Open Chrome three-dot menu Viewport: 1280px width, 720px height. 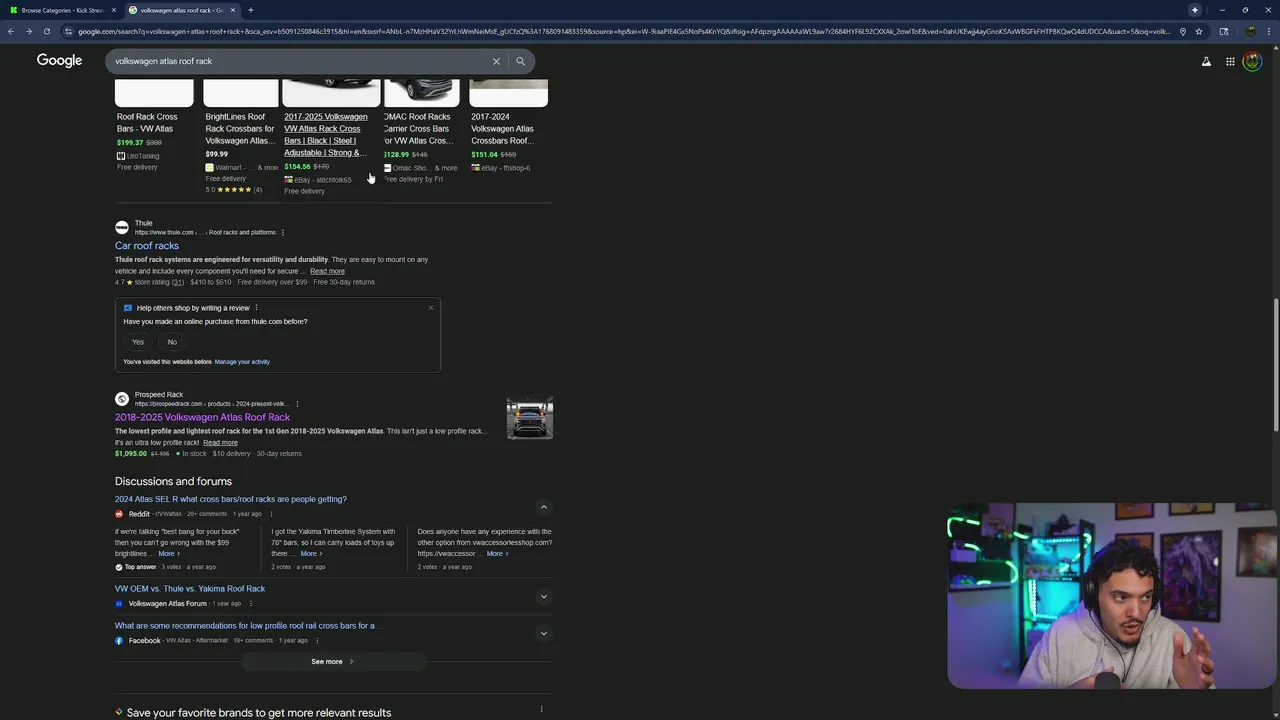tap(1269, 31)
